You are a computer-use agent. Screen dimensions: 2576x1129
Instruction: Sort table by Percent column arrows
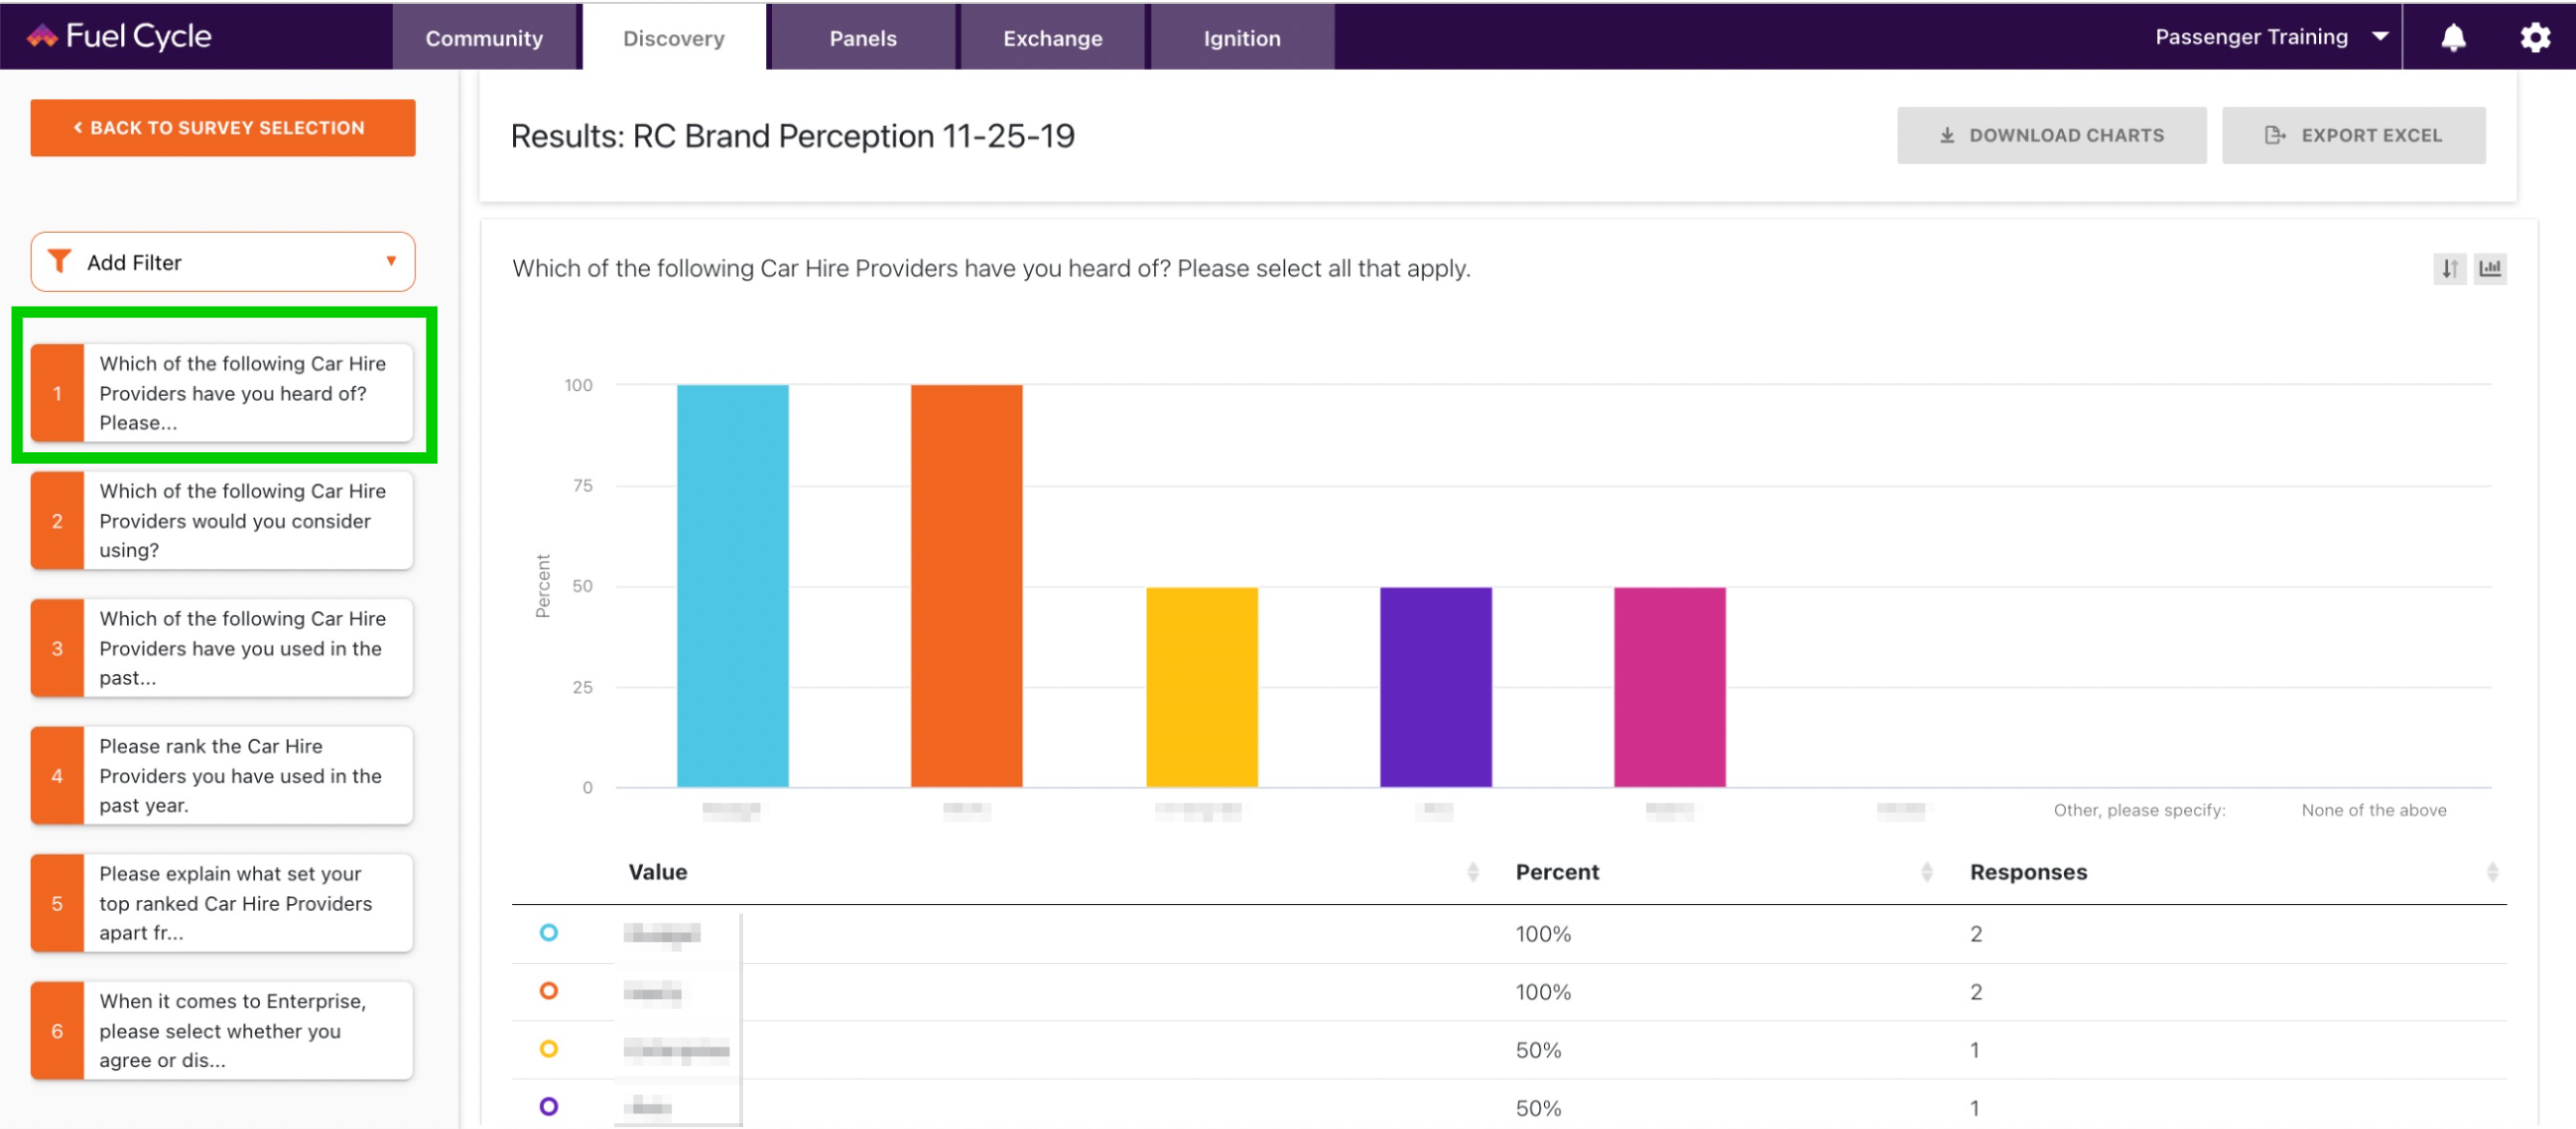point(1926,872)
